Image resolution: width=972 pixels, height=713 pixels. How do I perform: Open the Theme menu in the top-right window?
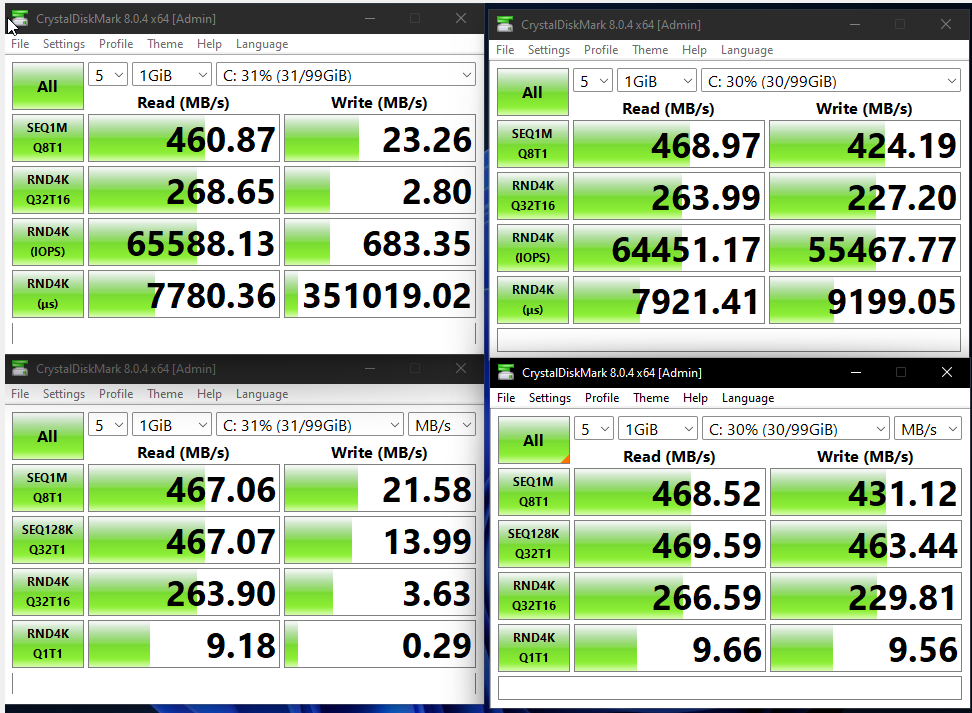pyautogui.click(x=650, y=50)
